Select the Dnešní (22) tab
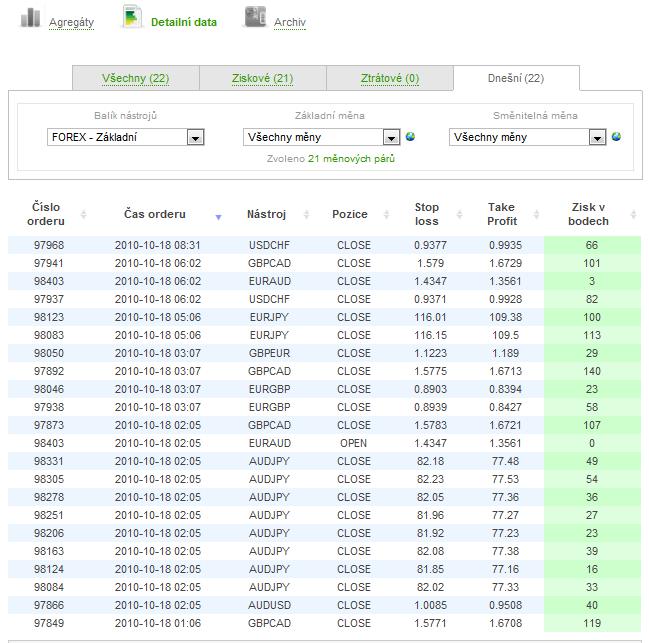Viewport: 649px width, 643px height. pyautogui.click(x=516, y=78)
